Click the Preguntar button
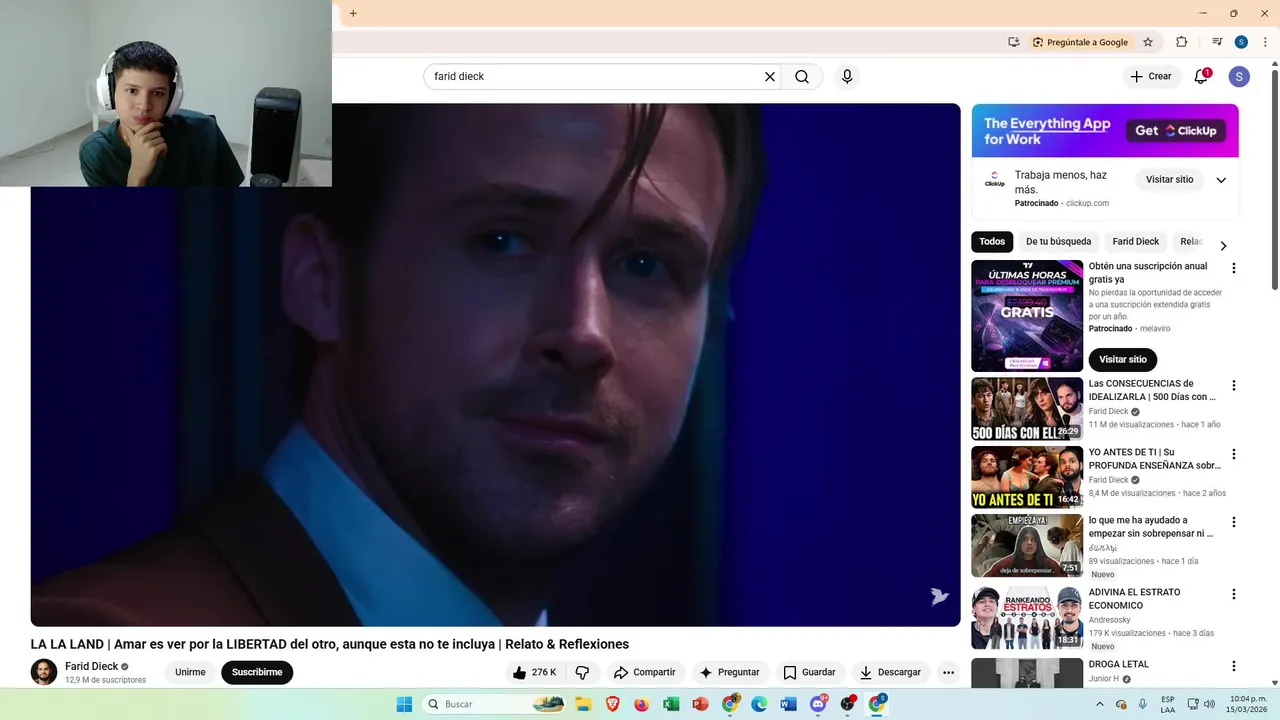Screen dimensions: 1280x720 (730, 673)
